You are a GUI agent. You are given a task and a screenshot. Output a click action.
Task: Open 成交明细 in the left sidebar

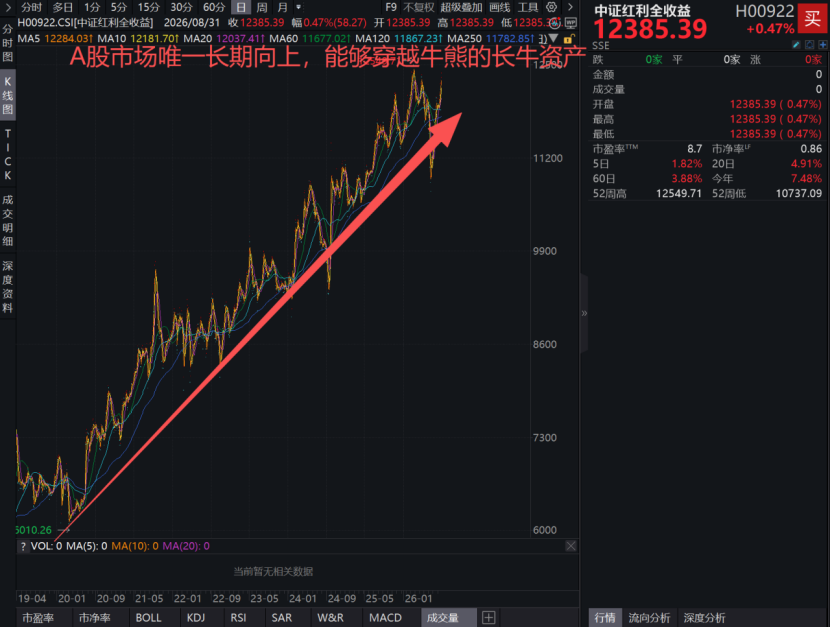[x=7, y=221]
